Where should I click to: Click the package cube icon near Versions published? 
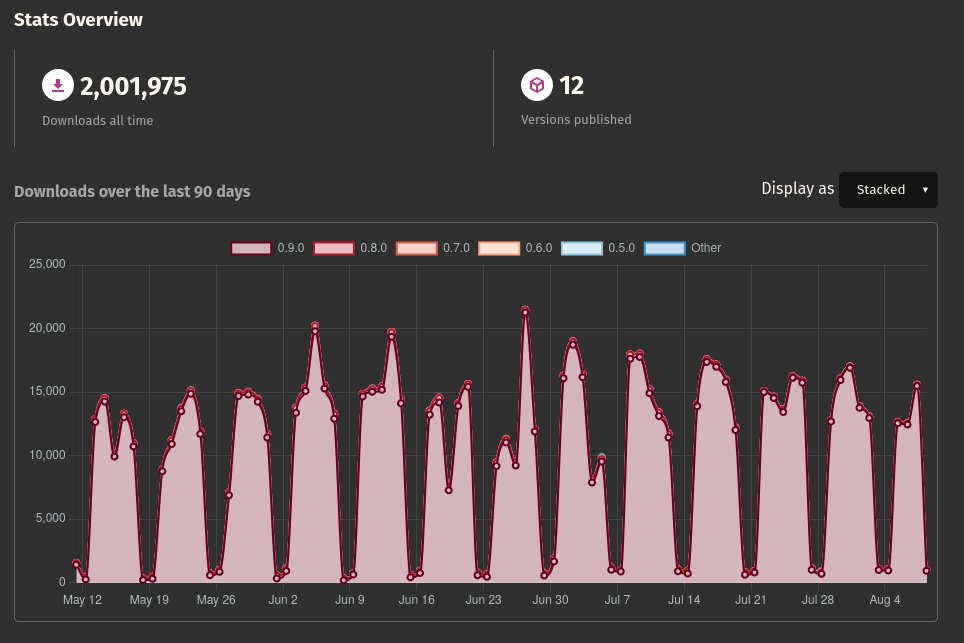(537, 85)
